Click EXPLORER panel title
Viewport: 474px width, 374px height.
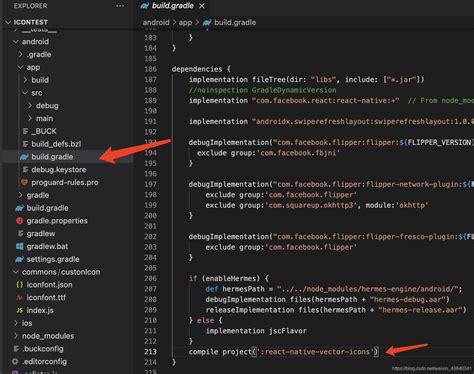point(30,6)
